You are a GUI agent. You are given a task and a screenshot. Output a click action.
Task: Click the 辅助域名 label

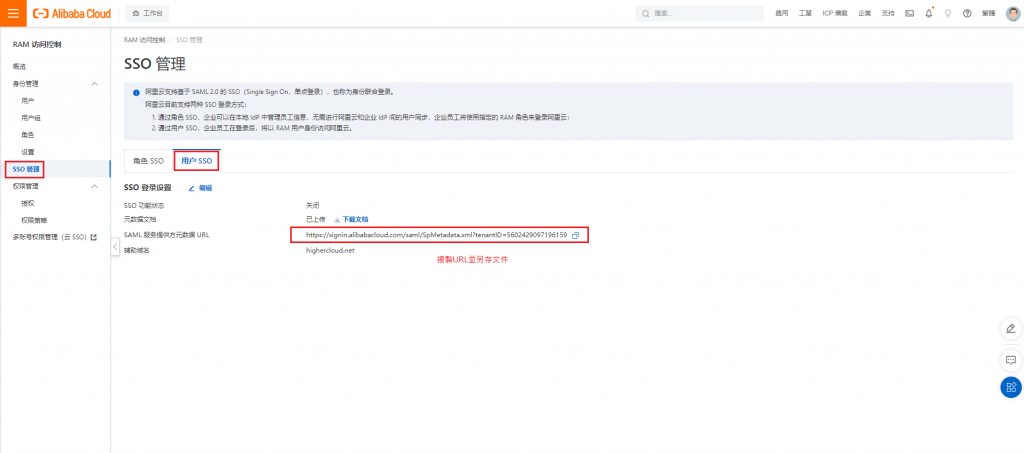136,250
